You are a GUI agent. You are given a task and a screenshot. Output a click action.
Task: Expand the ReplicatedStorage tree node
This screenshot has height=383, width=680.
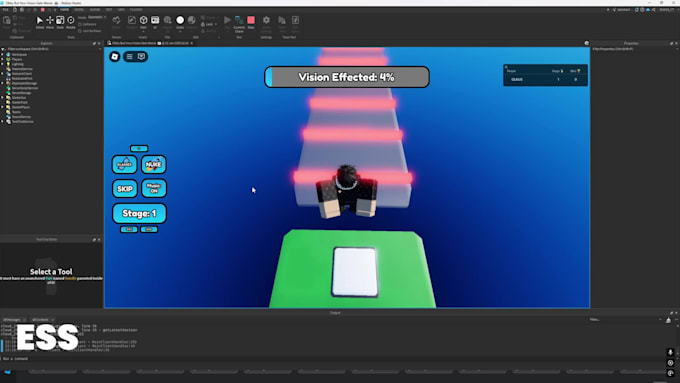[3, 83]
